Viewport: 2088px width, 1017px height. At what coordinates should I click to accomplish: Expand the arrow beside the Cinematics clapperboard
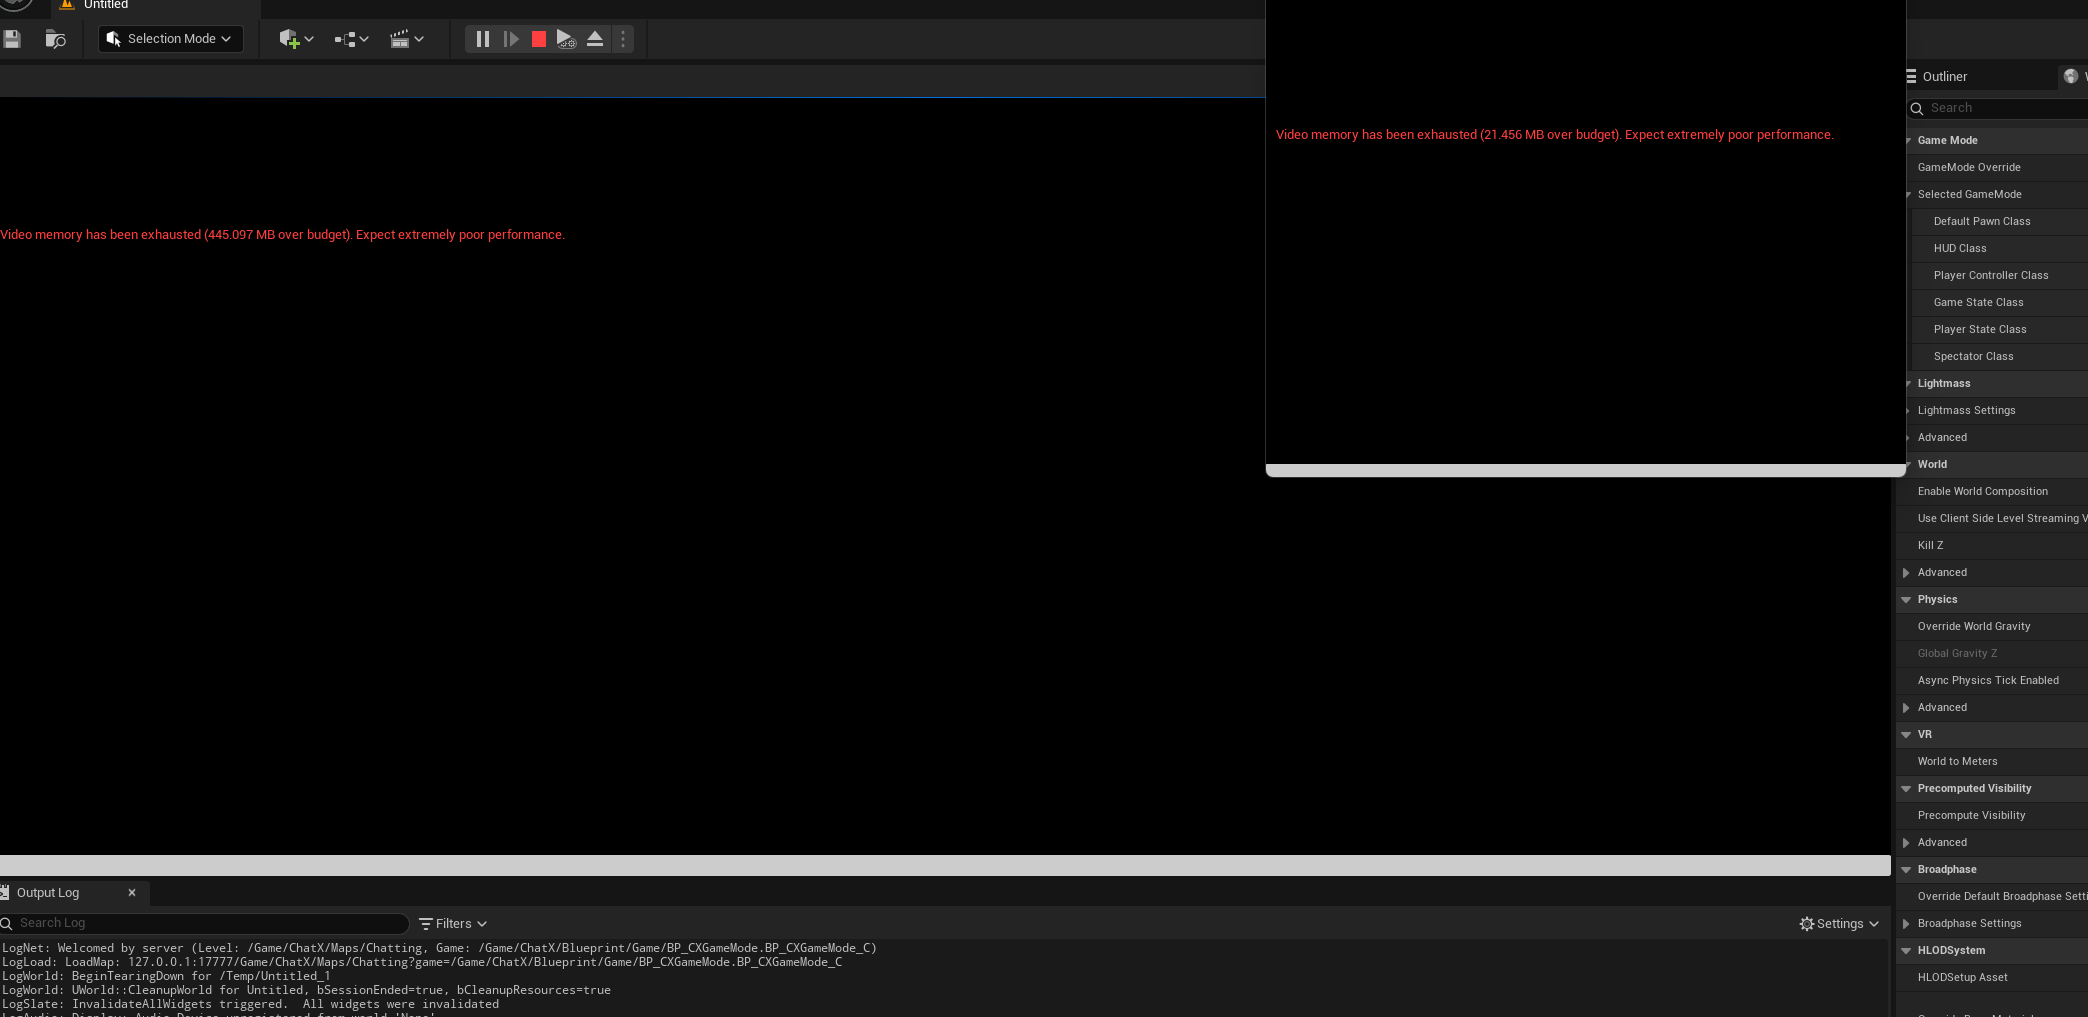pyautogui.click(x=419, y=39)
